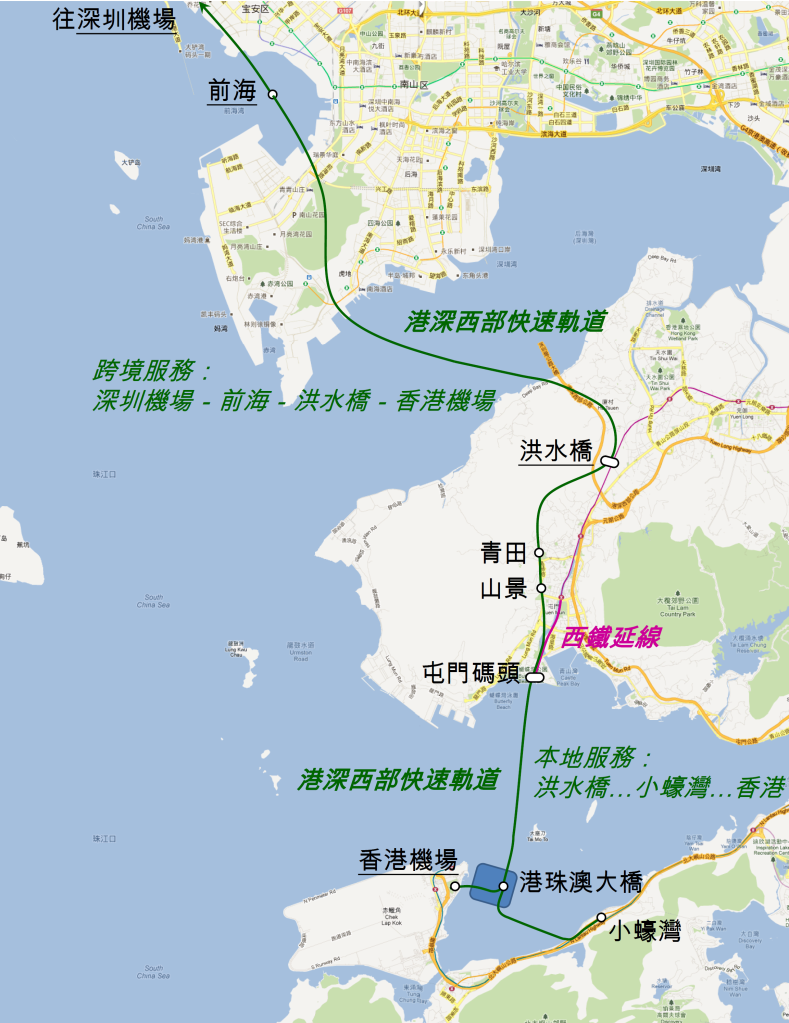Select the 洪水橋 interchange station marker
Viewport: 789px width, 1023px height.
point(608,461)
